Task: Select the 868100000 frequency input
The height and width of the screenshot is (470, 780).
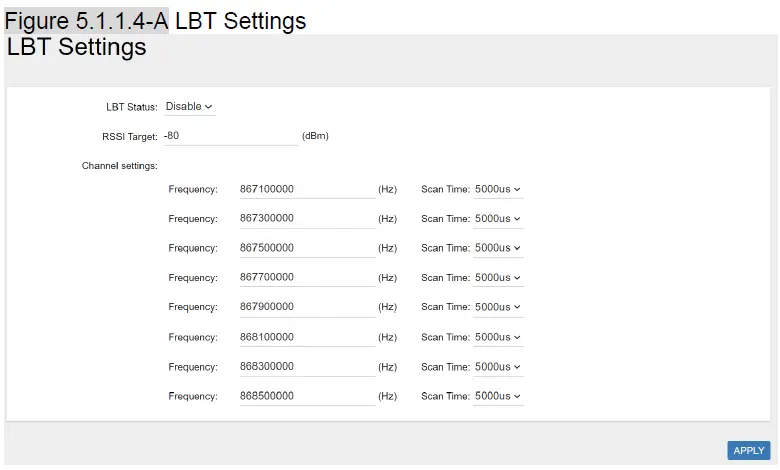Action: (306, 337)
